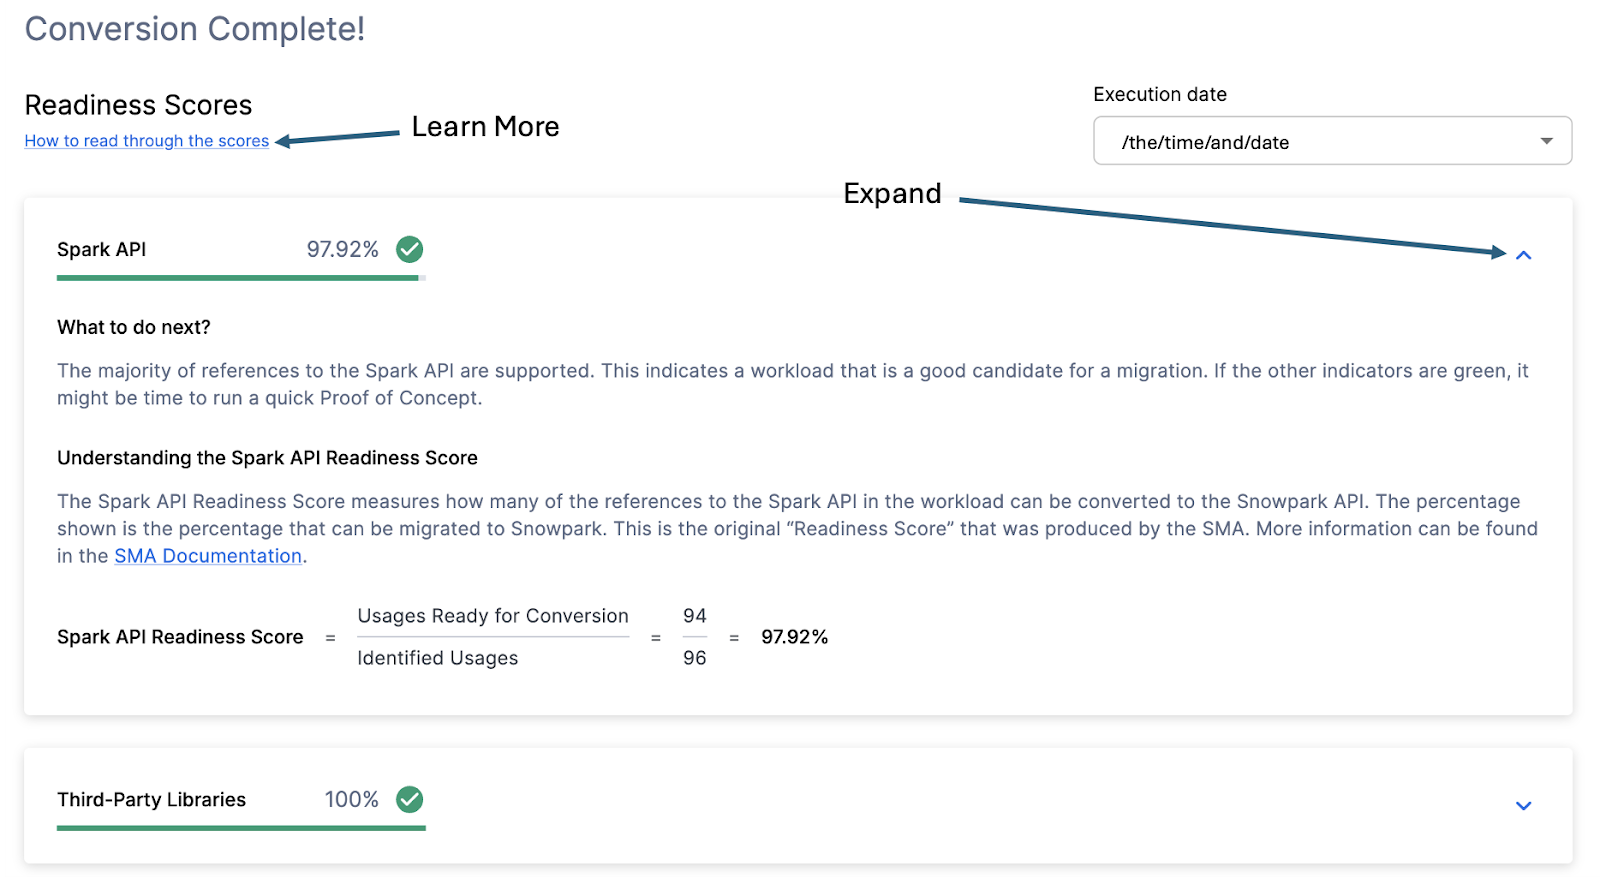Open the SMA Documentation link
Viewport: 1600px width, 884px height.
coord(207,555)
